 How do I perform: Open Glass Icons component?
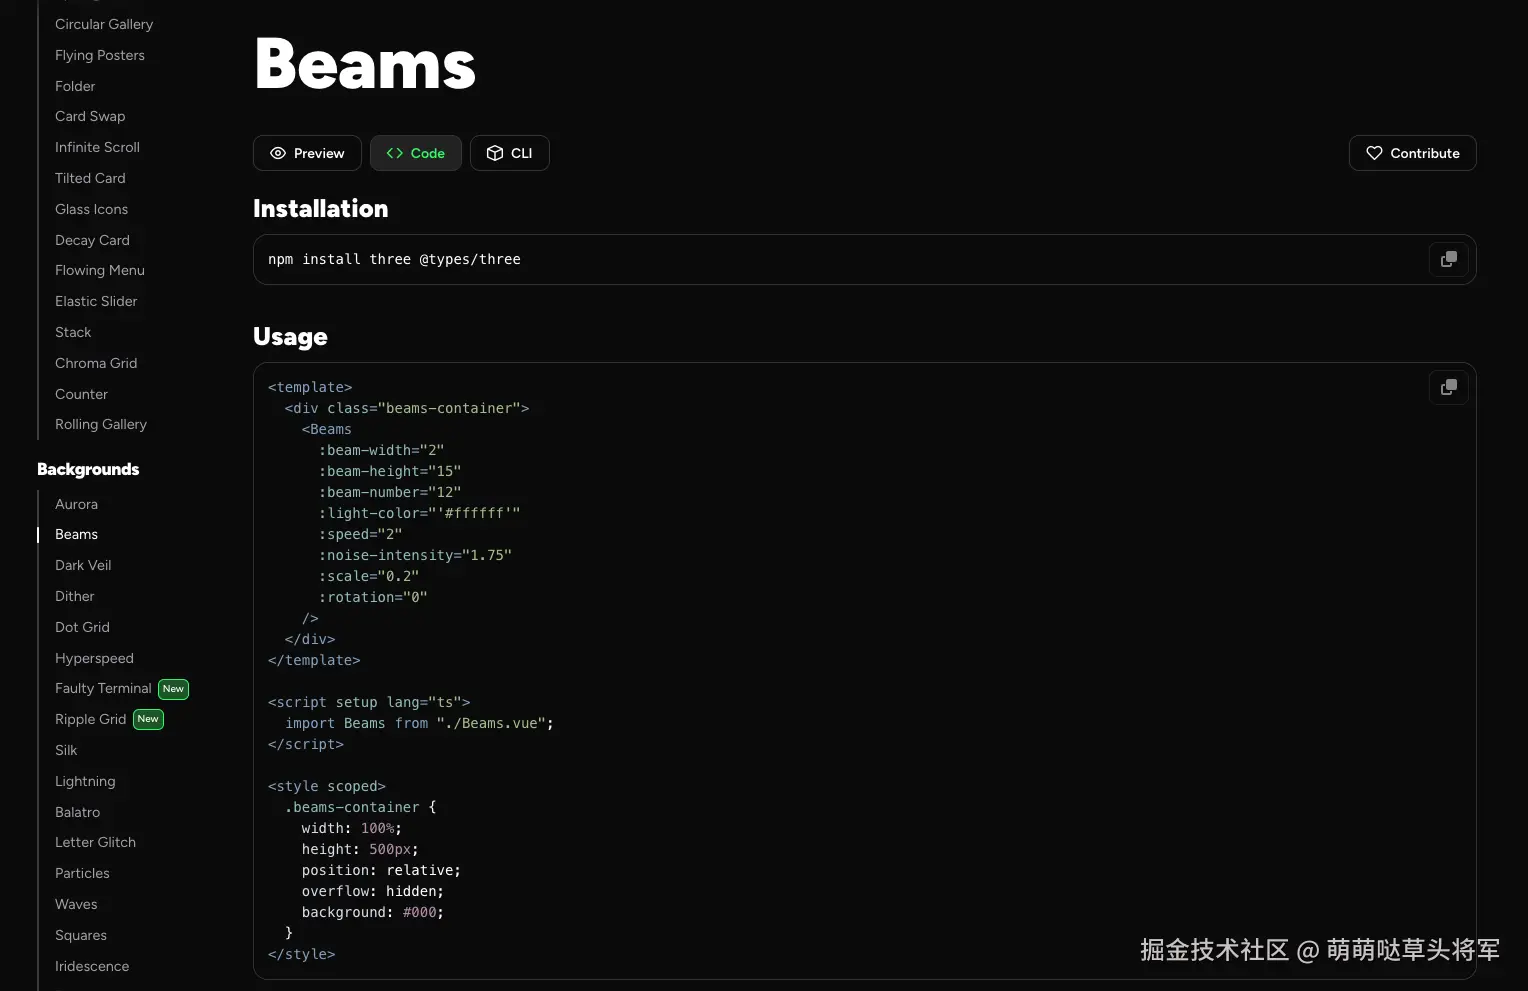point(91,209)
